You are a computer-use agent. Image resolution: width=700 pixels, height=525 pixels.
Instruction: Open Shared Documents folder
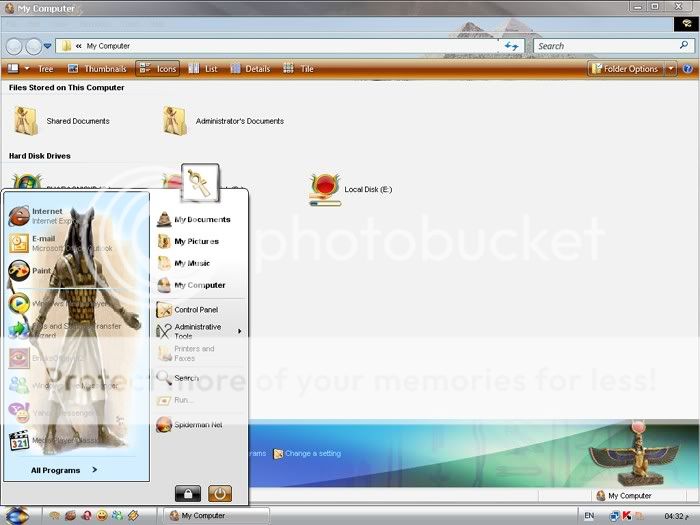point(62,121)
